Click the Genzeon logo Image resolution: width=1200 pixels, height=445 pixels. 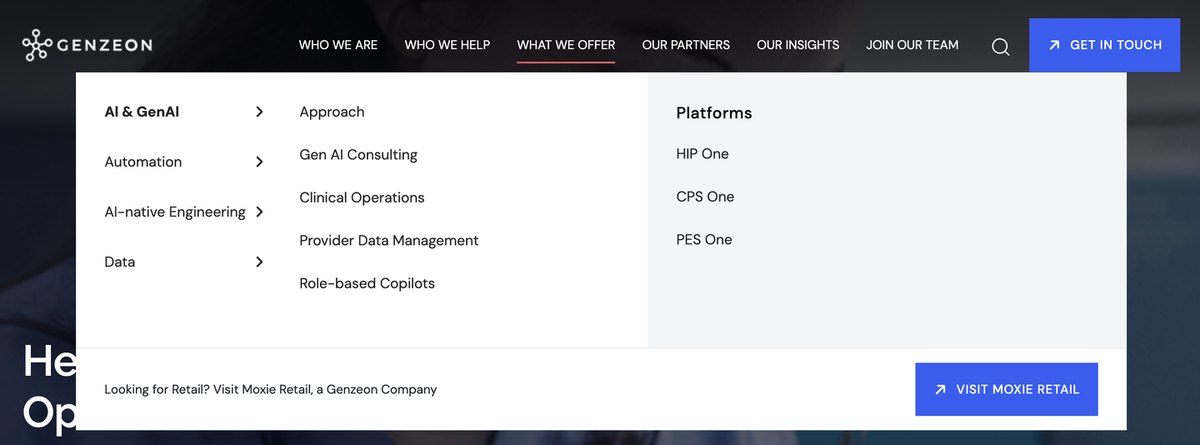click(x=86, y=45)
